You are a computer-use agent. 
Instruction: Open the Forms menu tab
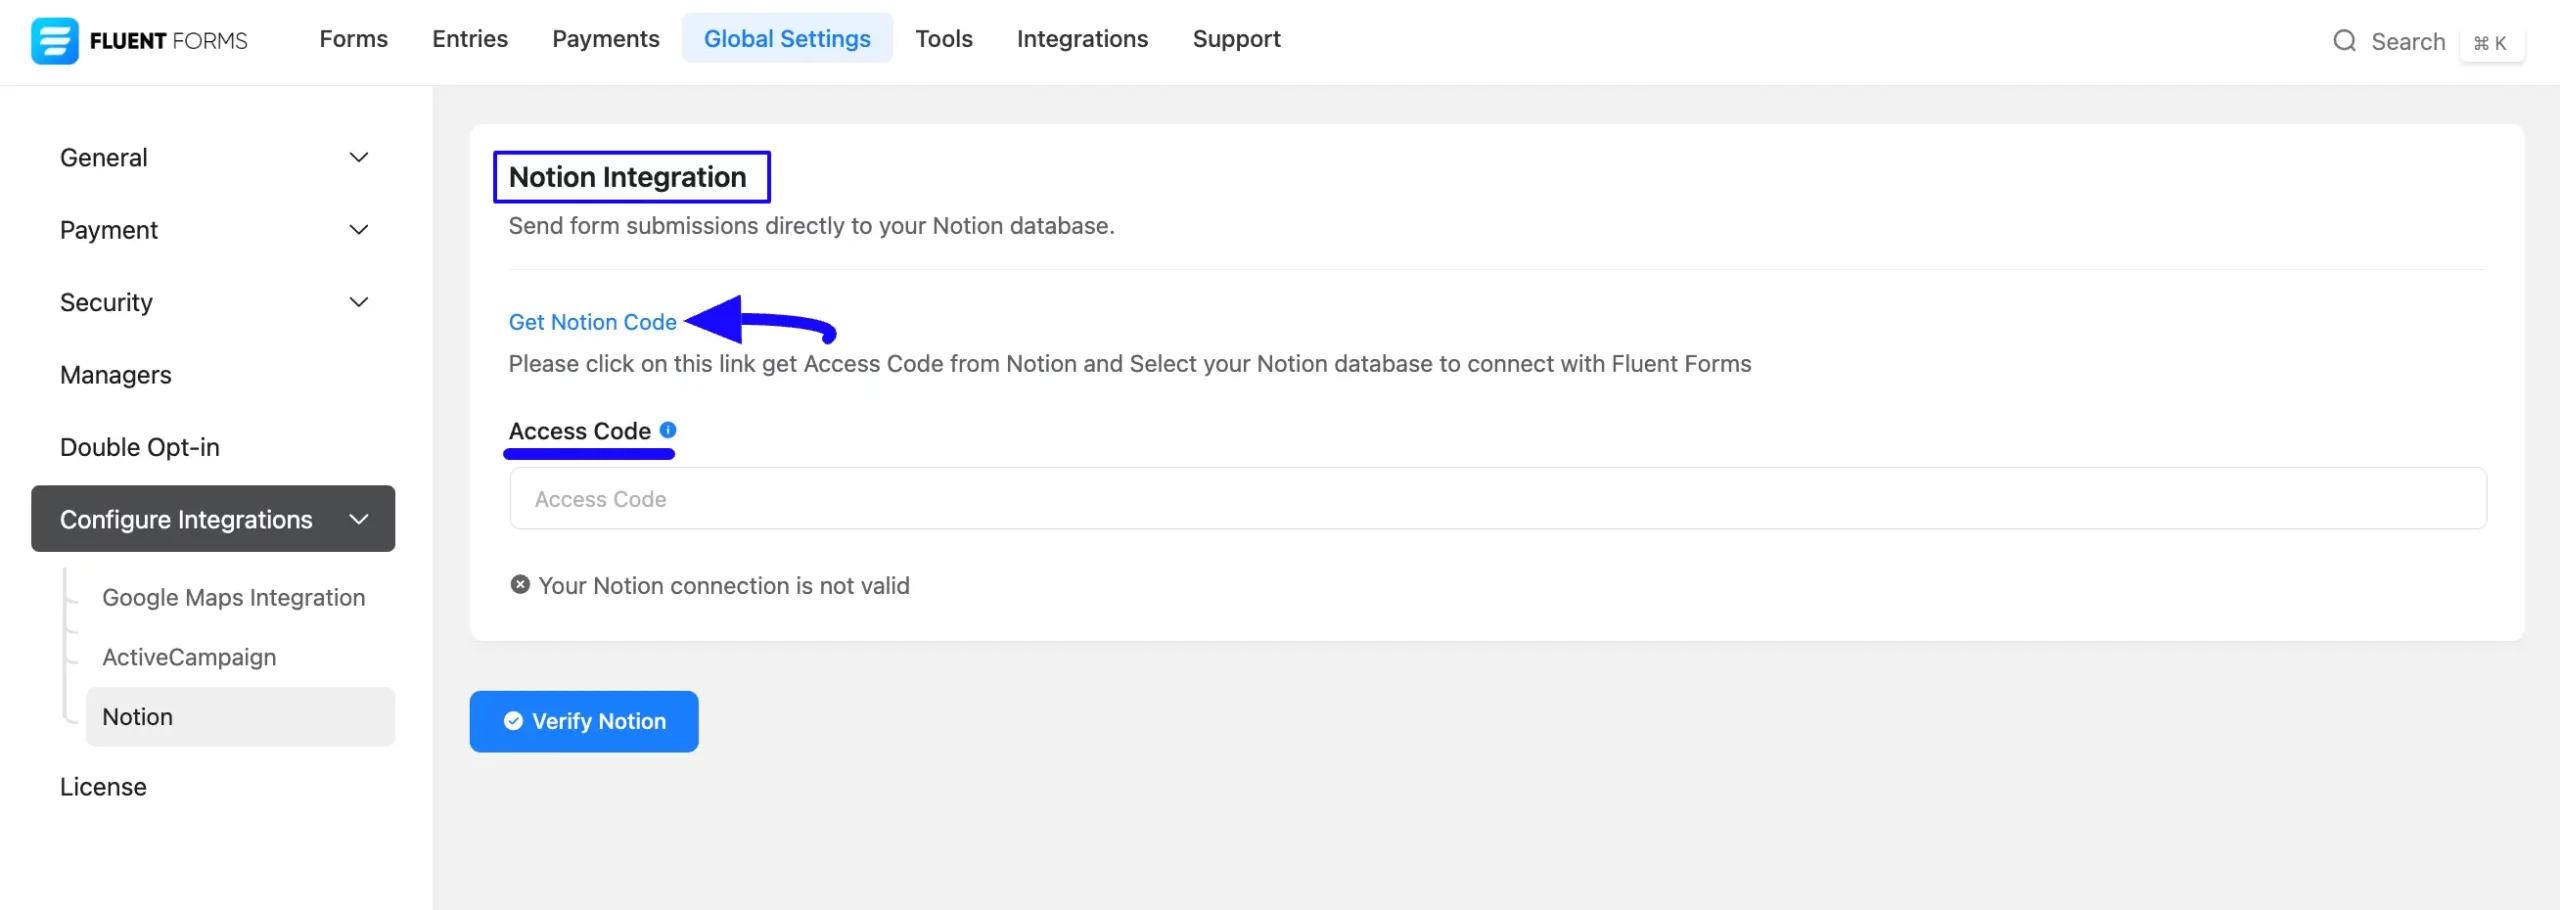[x=354, y=38]
